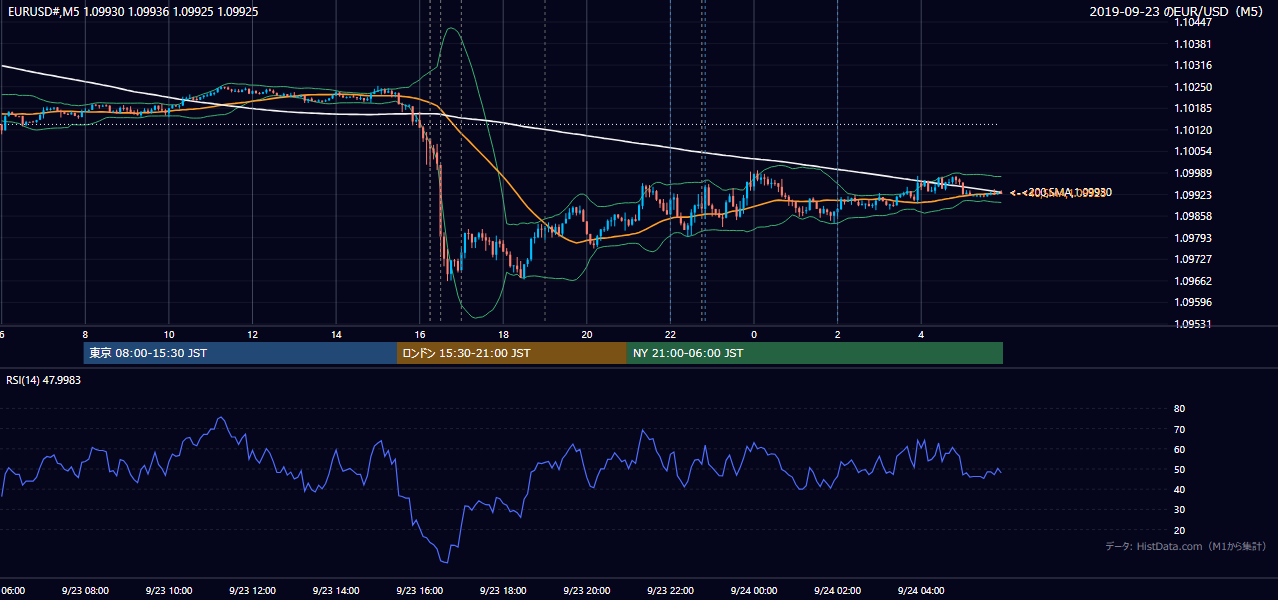Click the 9/24 04:00 bottom time label
The width and height of the screenshot is (1278, 600).
(920, 591)
